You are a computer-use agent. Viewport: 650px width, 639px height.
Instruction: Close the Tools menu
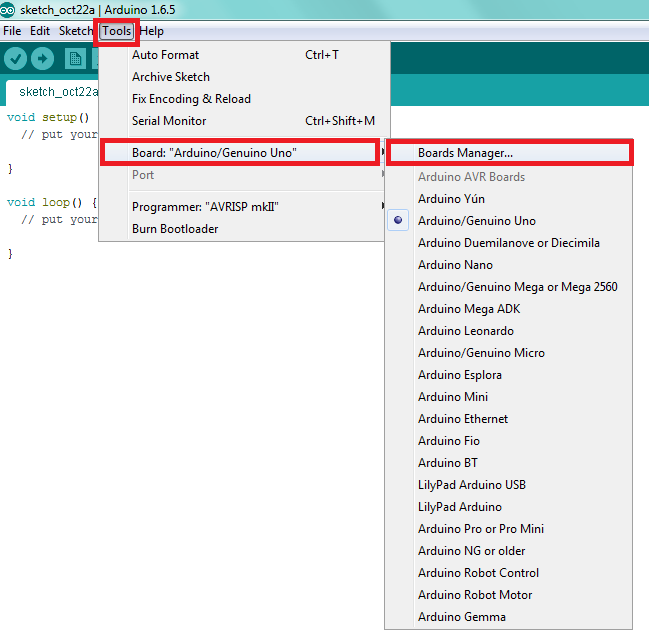(x=116, y=31)
